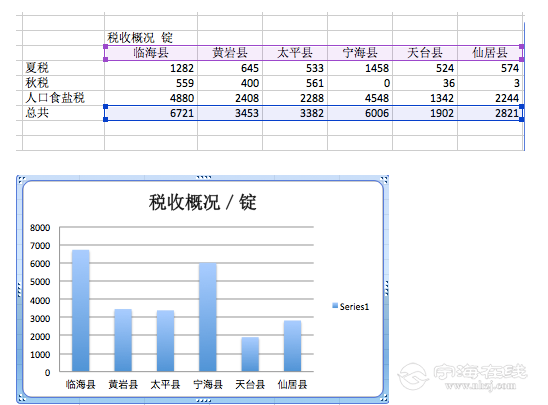Select the 天台县 chart bar
548x405 pixels.
250,354
